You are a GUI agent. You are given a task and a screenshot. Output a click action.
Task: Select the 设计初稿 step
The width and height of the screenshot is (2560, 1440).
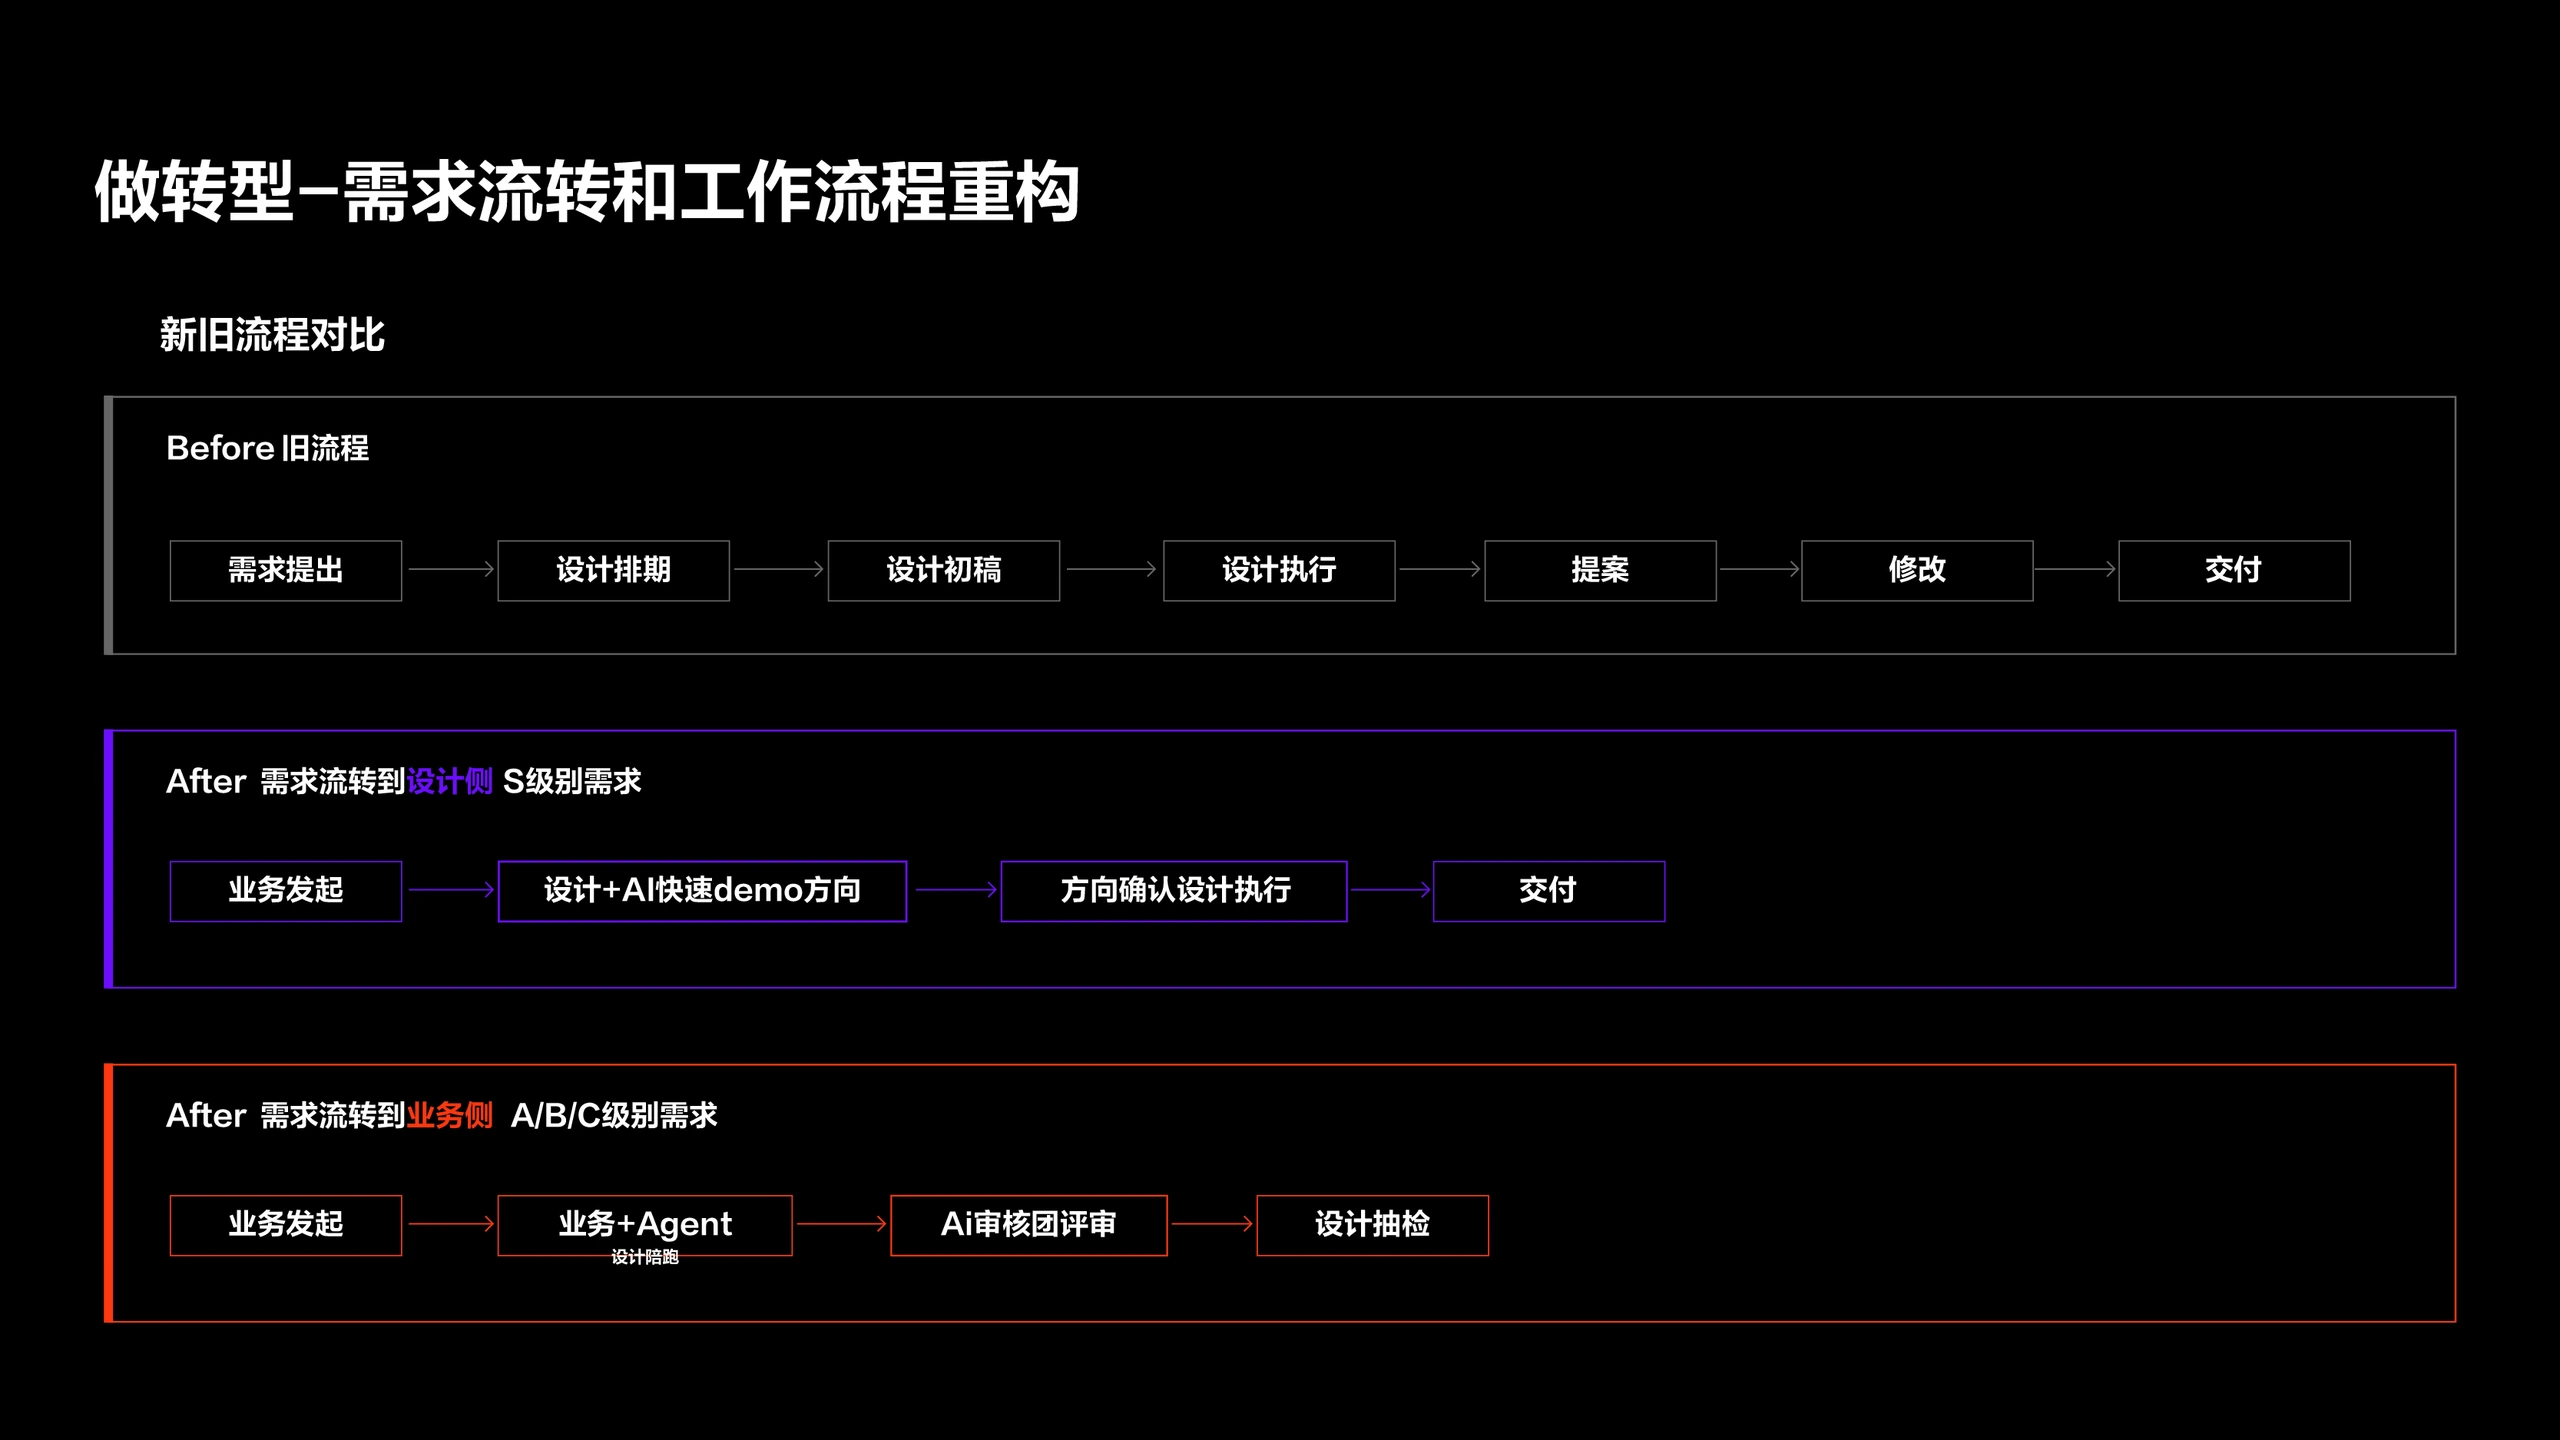(x=944, y=570)
